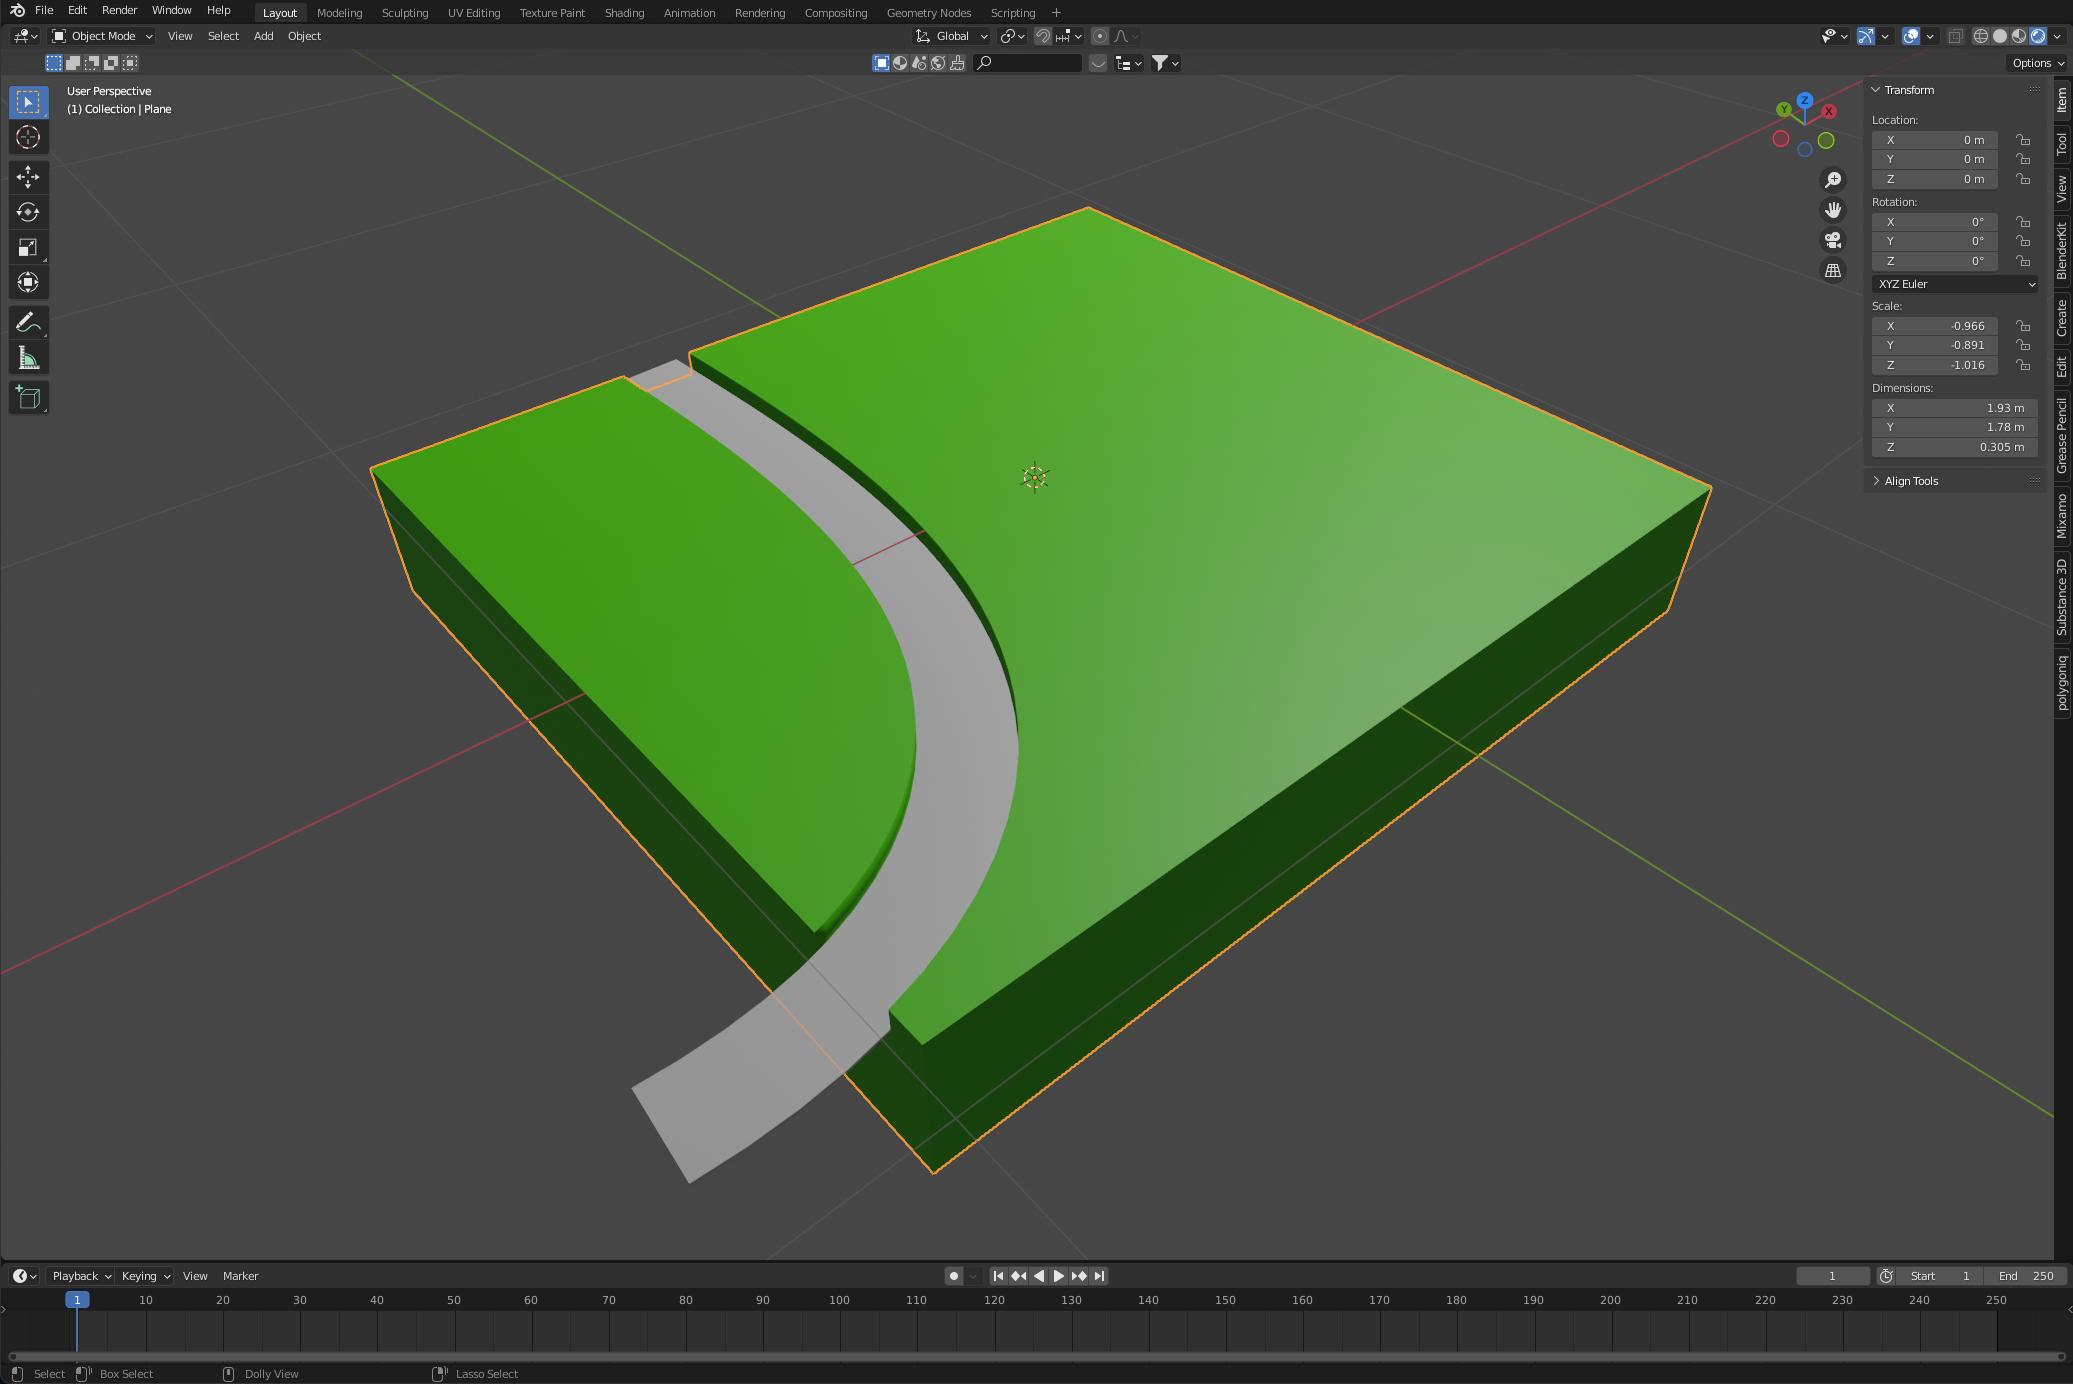Click Scale X value field
The image size is (2073, 1384).
point(1935,326)
